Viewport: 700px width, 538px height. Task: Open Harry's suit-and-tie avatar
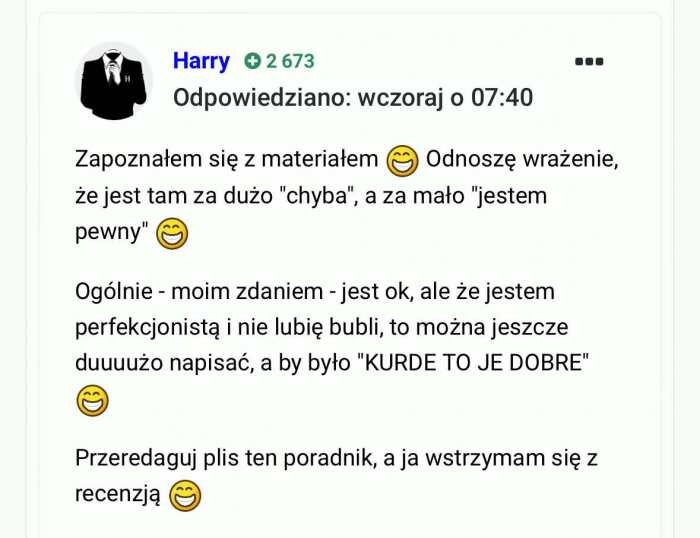(114, 81)
